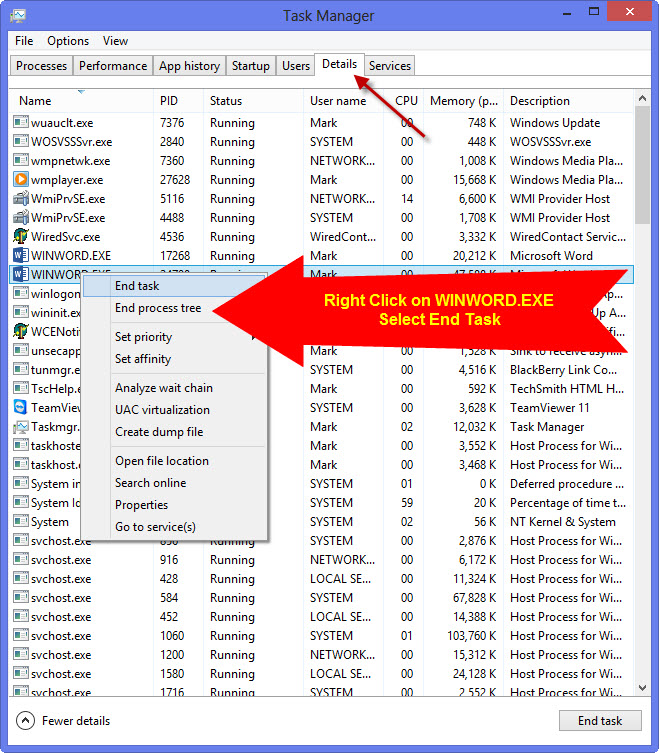Select the BlackBerry Link description cell

[563, 369]
